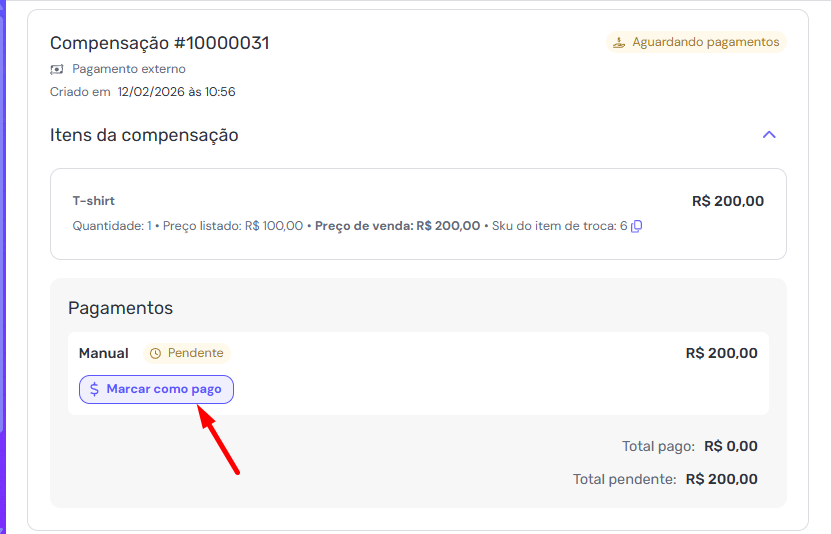Click the clock icon in Pendente badge
The image size is (831, 534).
click(155, 353)
